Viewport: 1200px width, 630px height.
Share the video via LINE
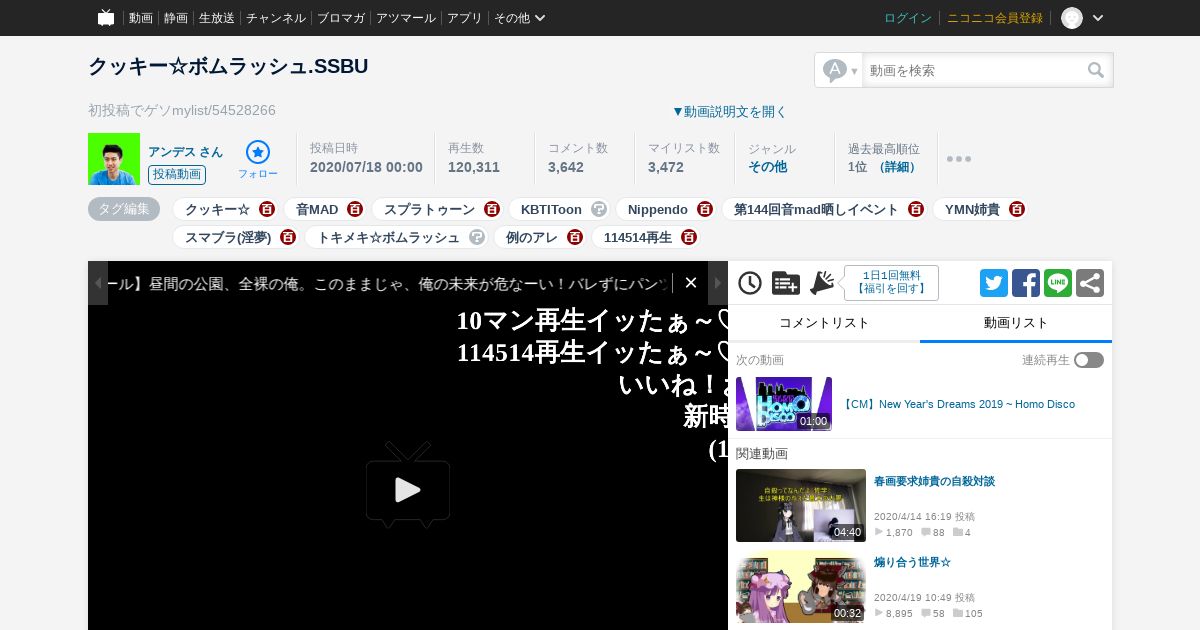pyautogui.click(x=1058, y=283)
